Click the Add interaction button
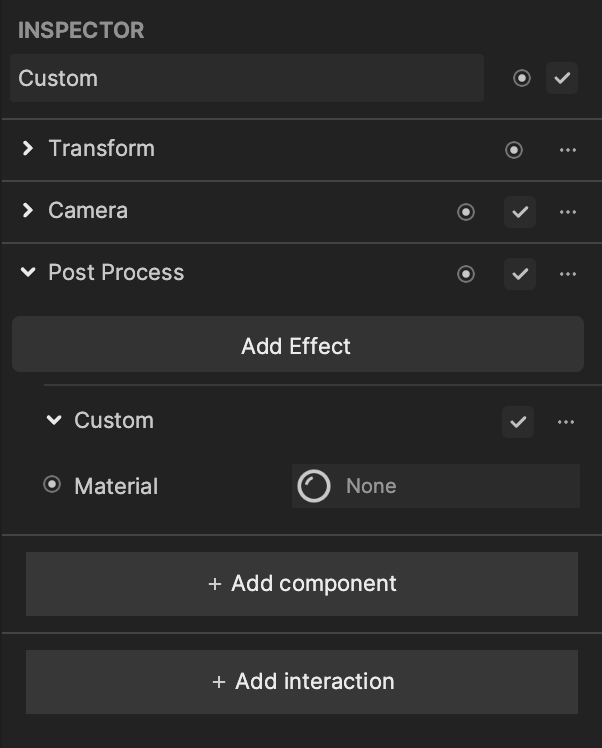602x748 pixels. click(302, 682)
